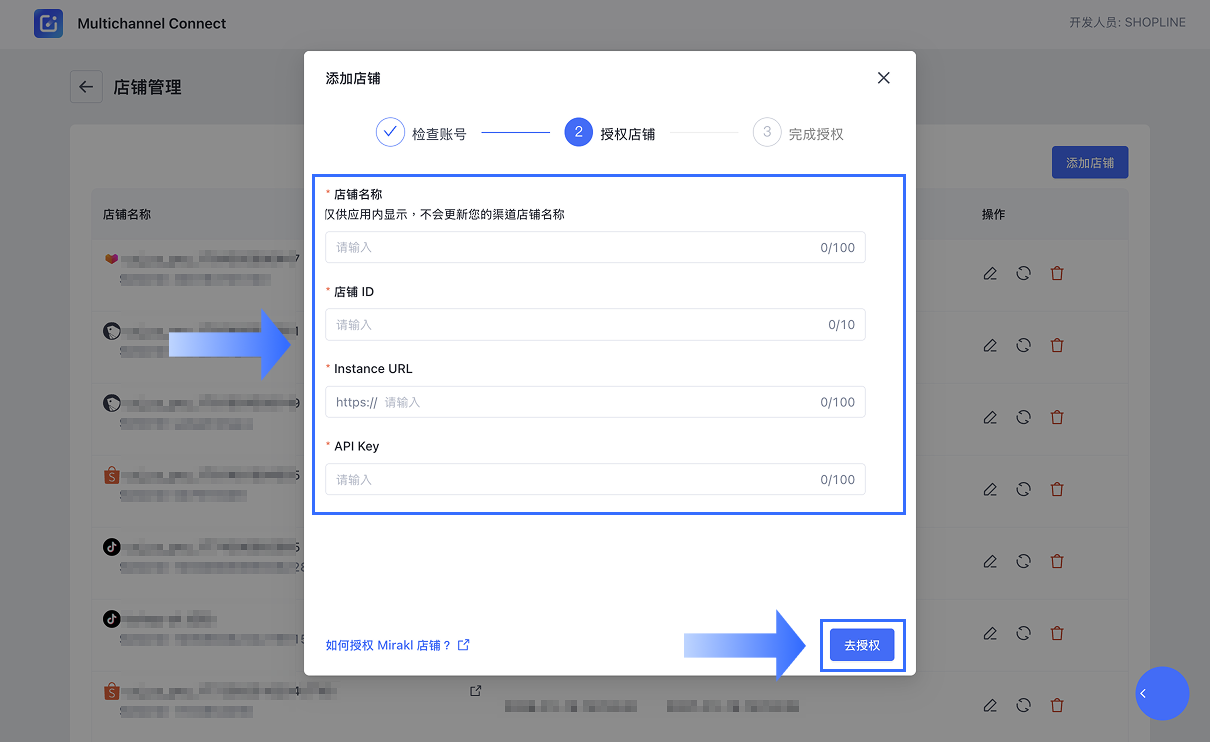The height and width of the screenshot is (742, 1210).
Task: Click the Multichannel Connect app logo
Action: pyautogui.click(x=49, y=23)
